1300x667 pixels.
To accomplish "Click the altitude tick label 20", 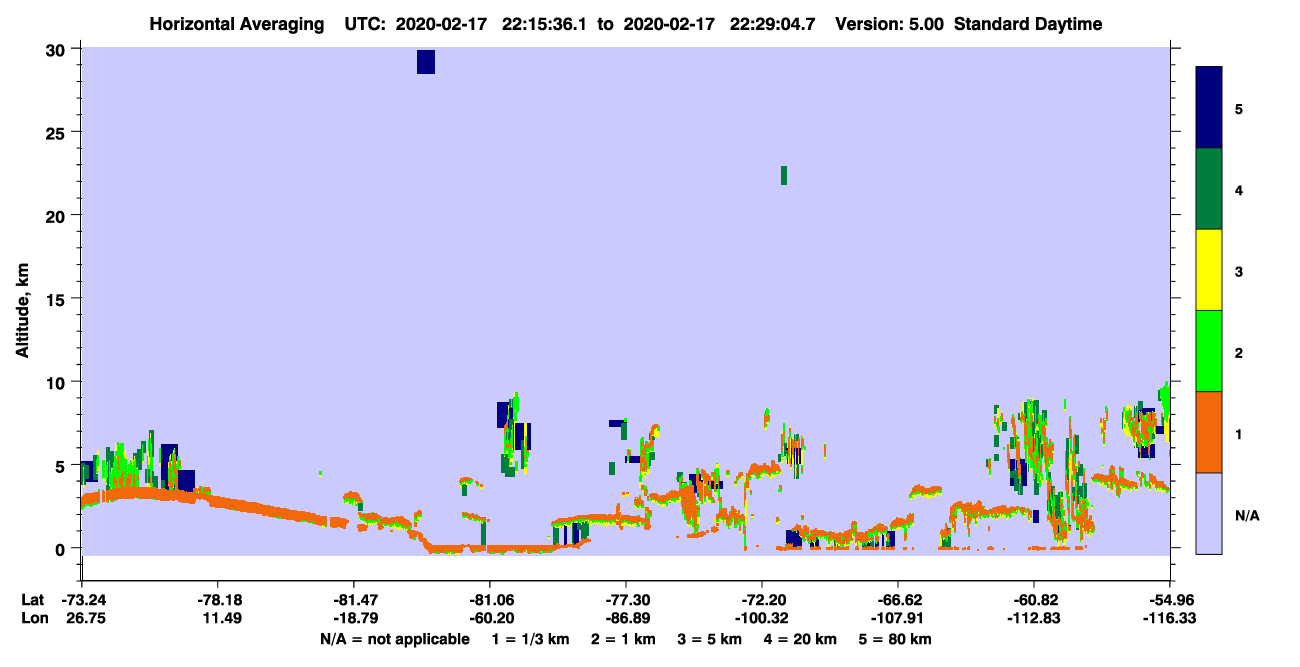I will 58,215.
